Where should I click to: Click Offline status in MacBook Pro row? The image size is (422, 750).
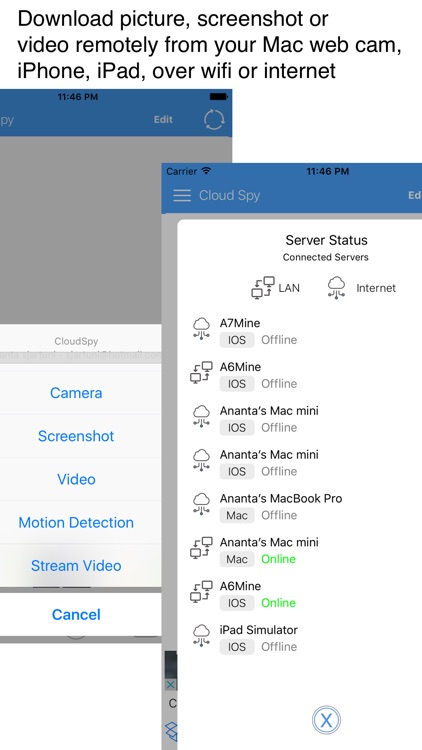click(x=279, y=516)
